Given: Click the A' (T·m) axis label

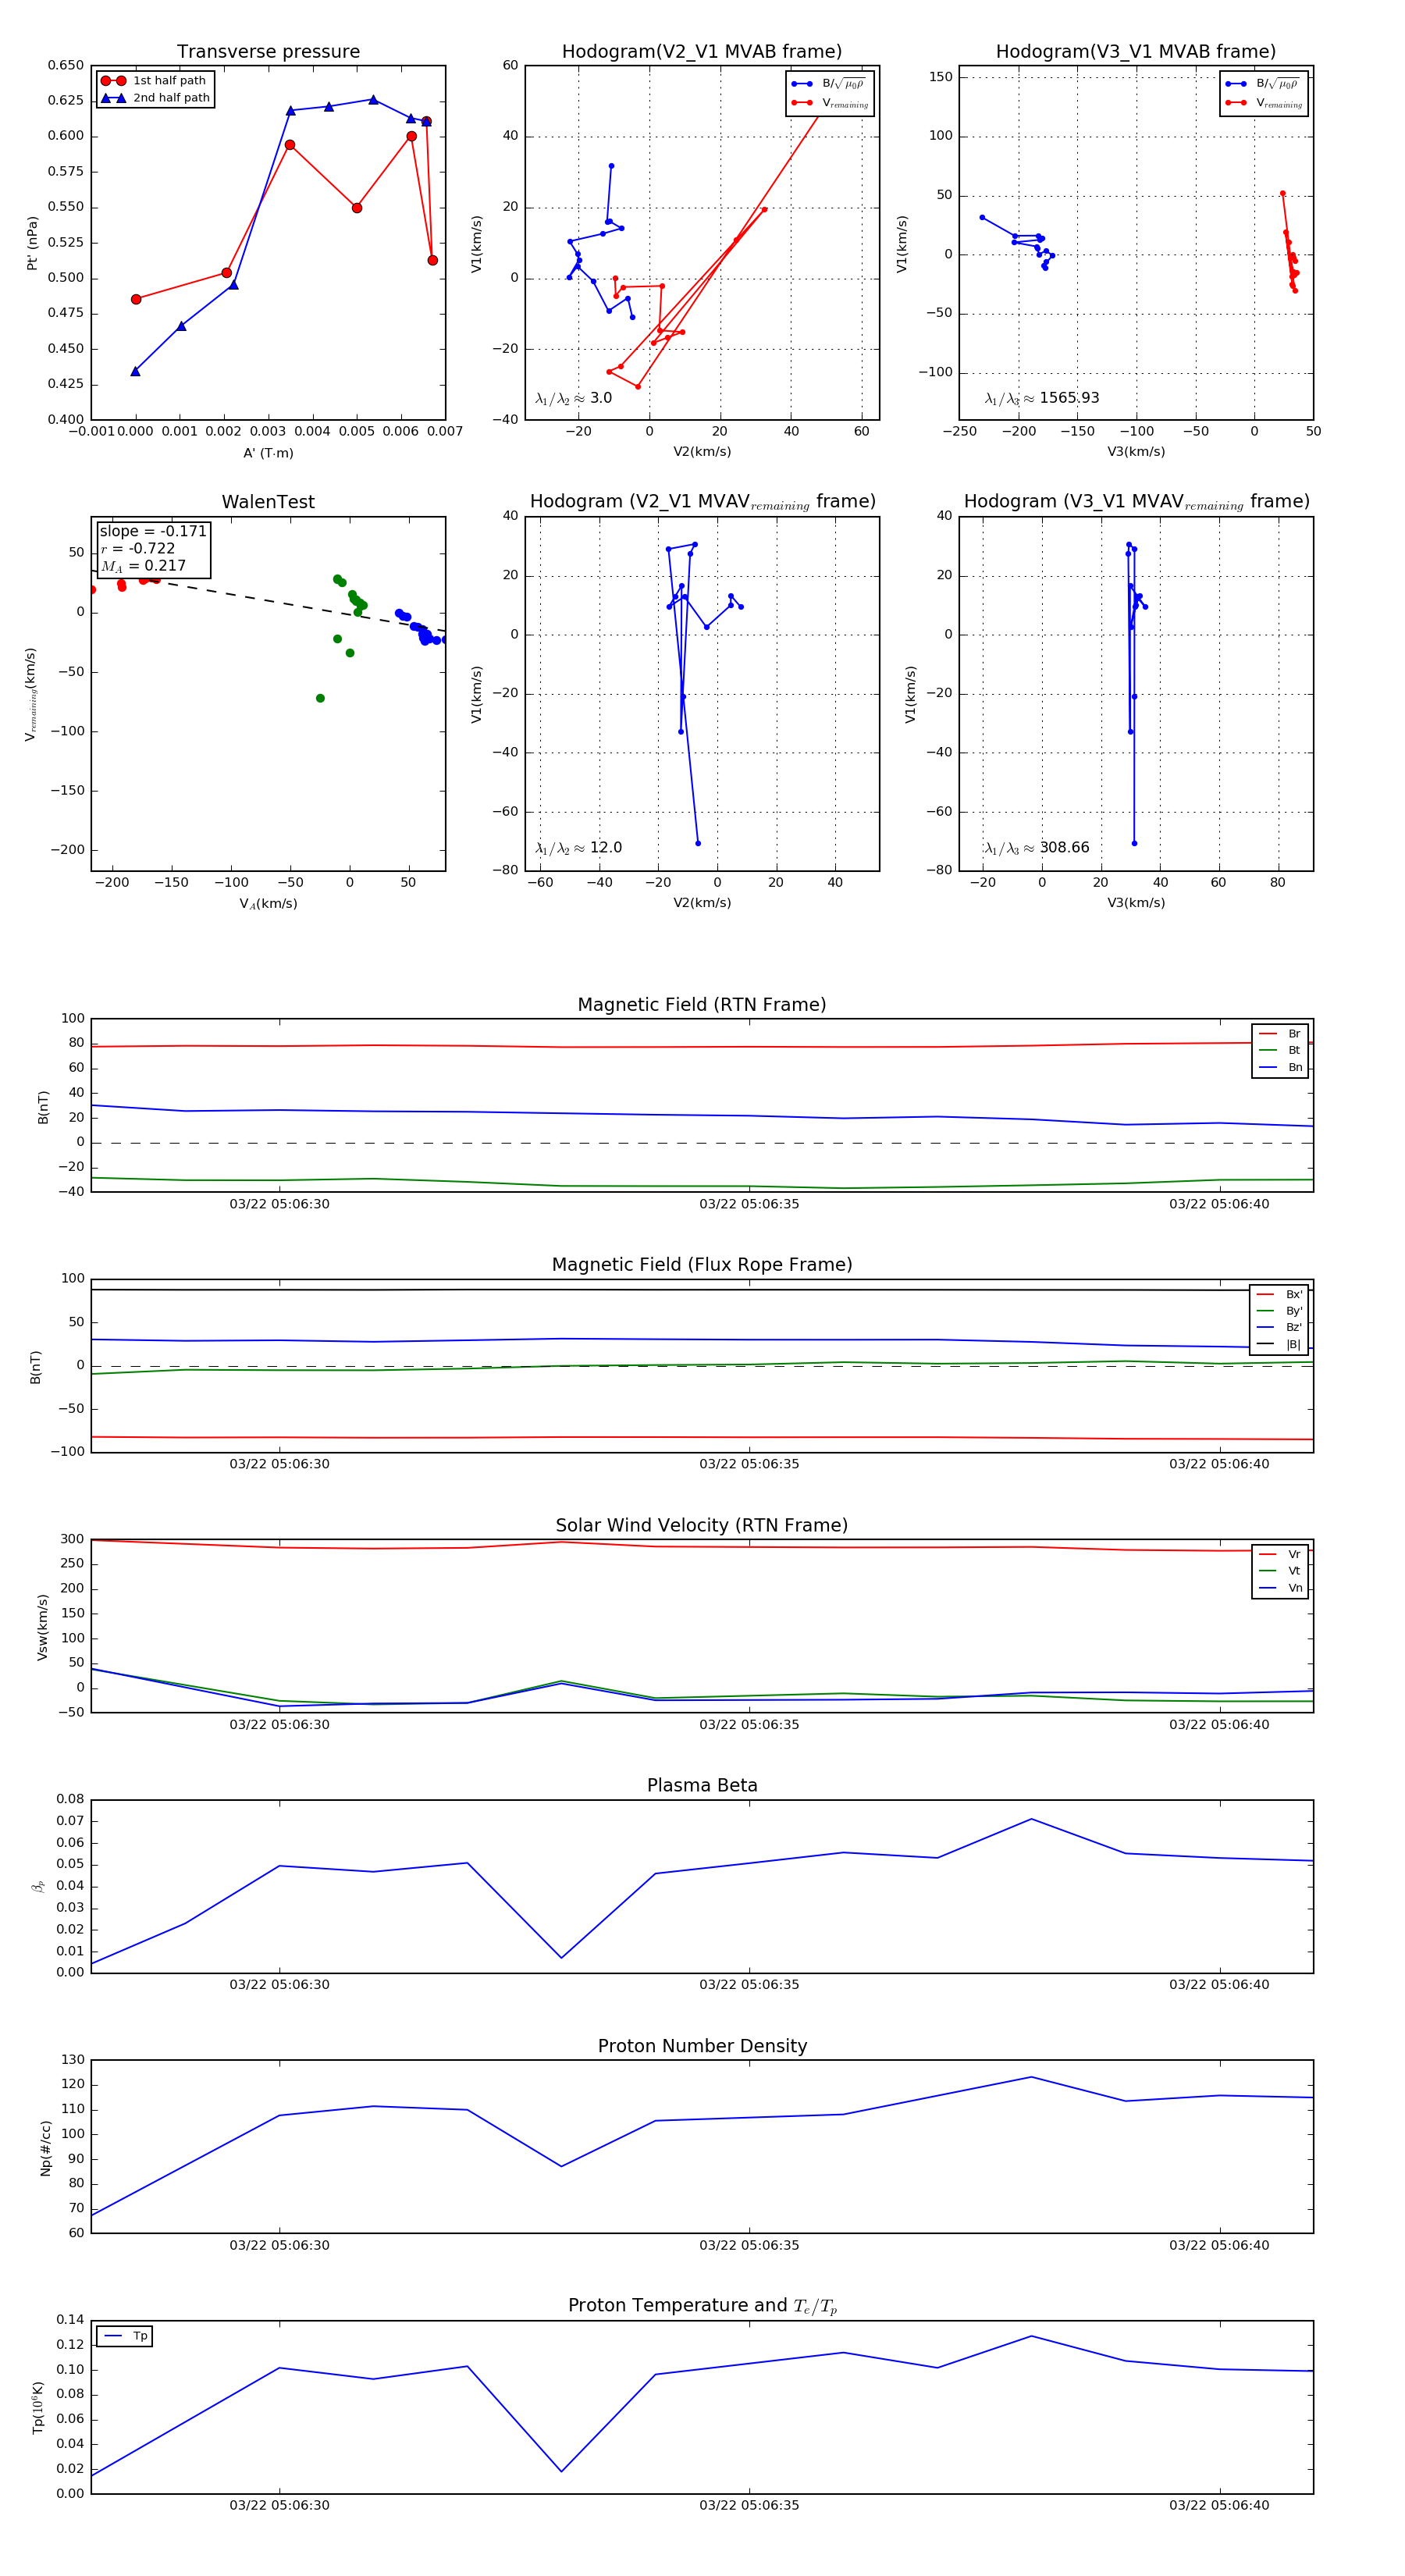Looking at the screenshot, I should [268, 453].
